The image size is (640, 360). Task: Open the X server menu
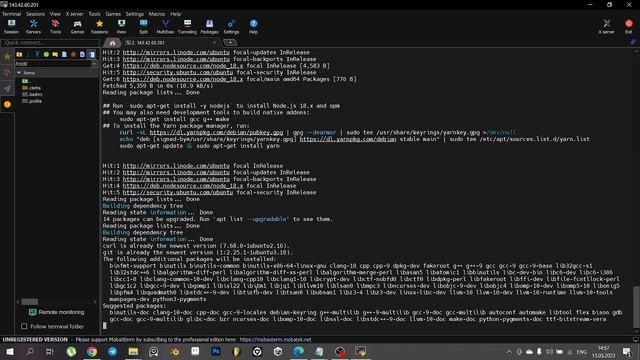click(x=74, y=14)
